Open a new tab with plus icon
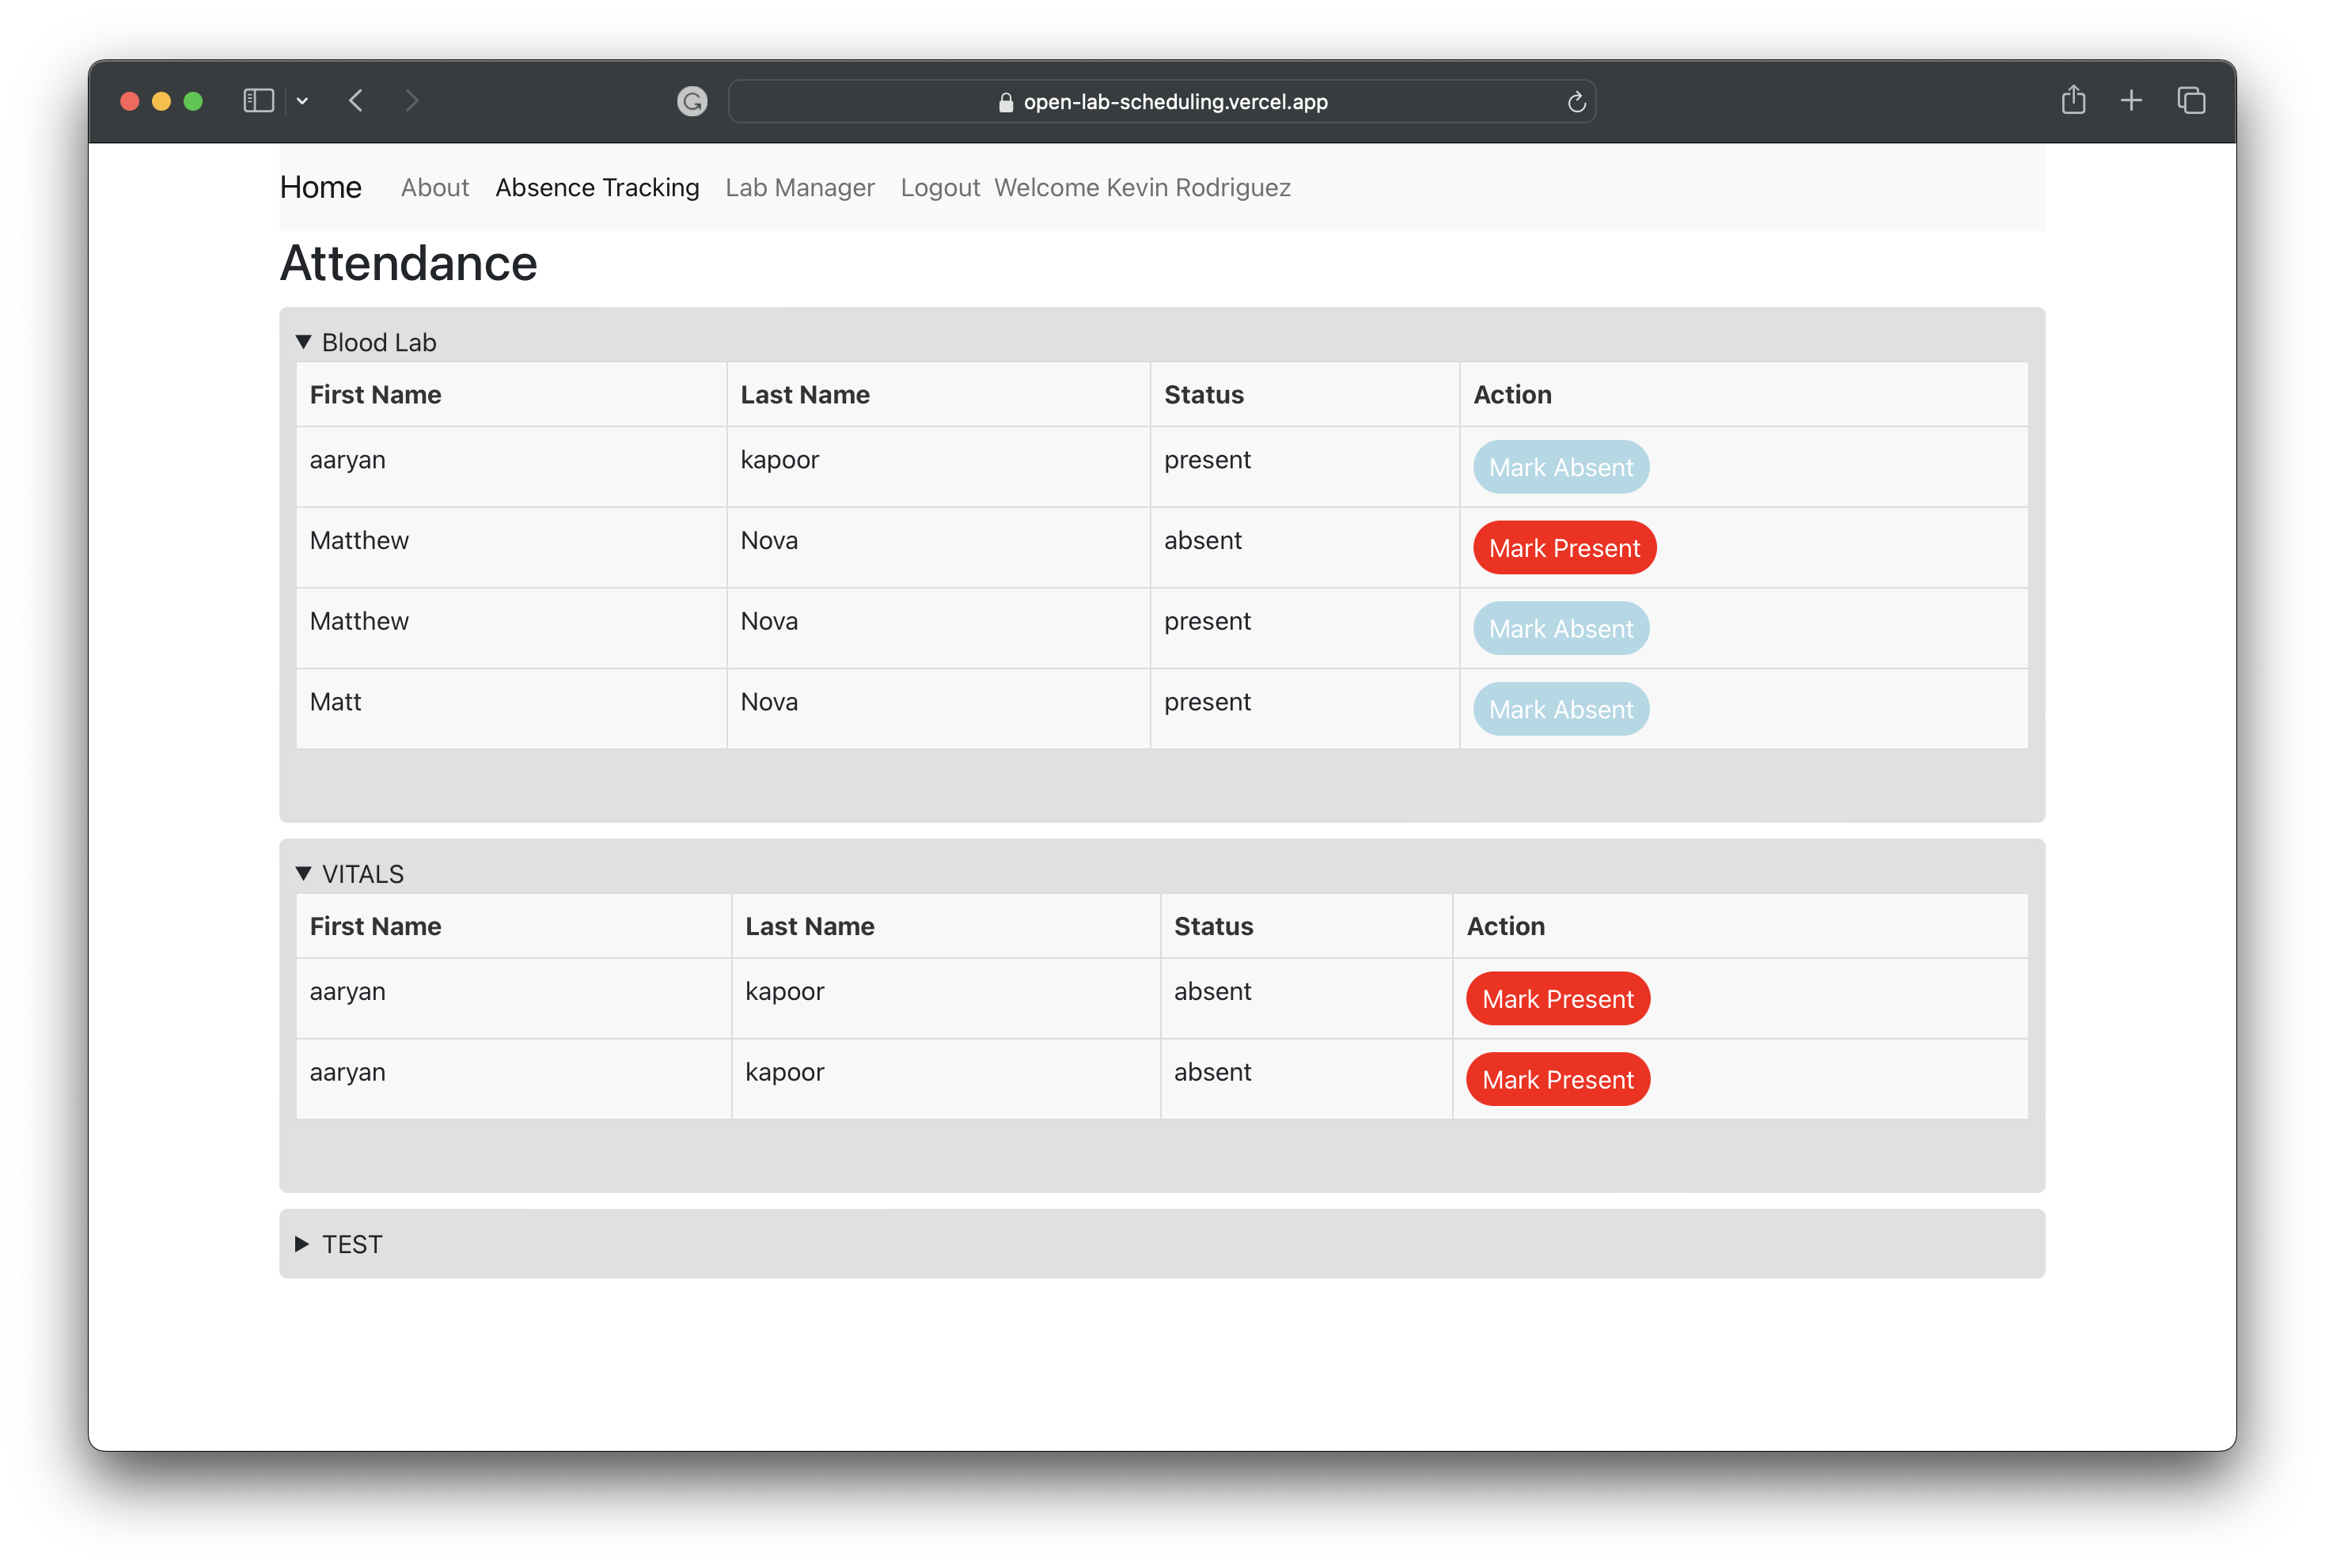Viewport: 2325px width, 1568px height. point(2131,100)
